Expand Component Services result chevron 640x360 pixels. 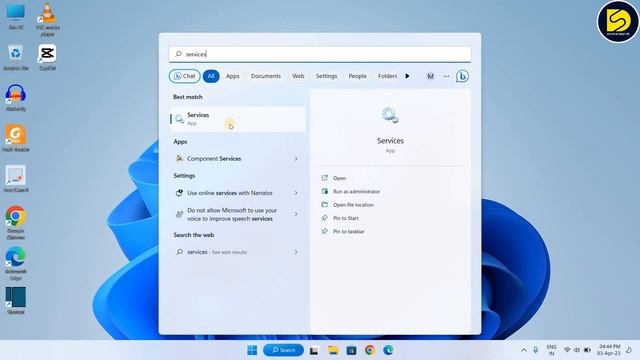tap(296, 159)
